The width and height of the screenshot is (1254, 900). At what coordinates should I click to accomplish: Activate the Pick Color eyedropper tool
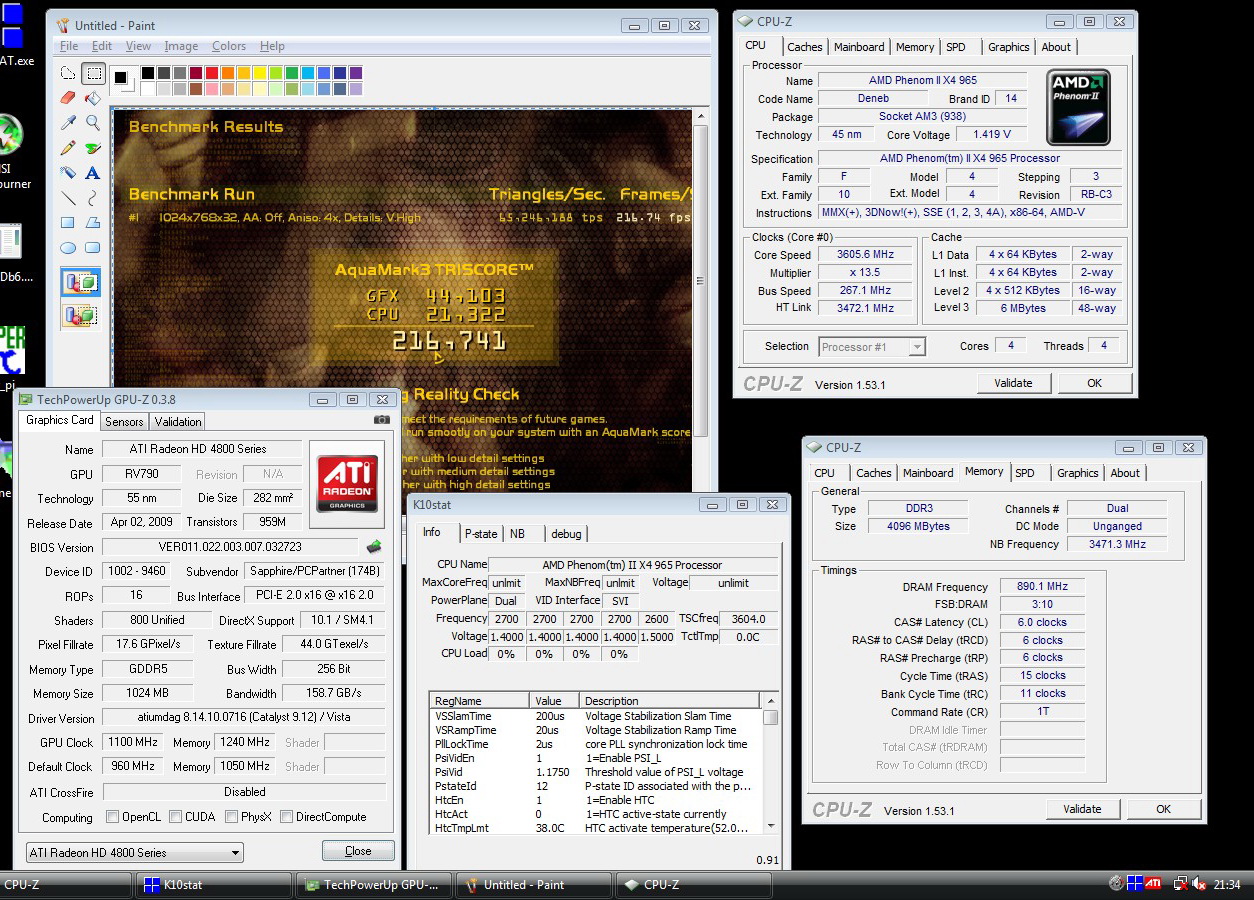point(68,122)
